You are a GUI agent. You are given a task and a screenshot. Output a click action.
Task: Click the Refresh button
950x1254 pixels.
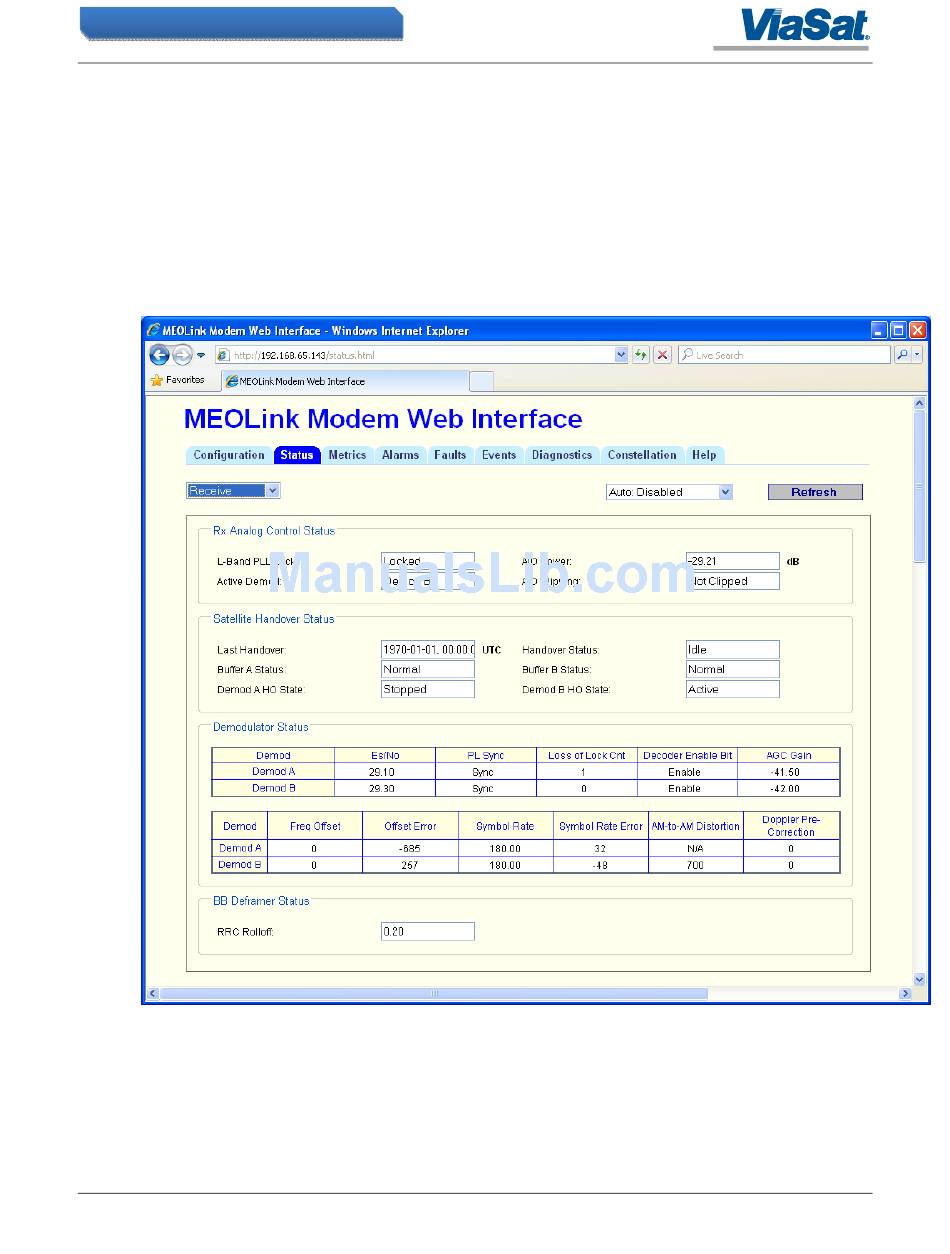(814, 492)
